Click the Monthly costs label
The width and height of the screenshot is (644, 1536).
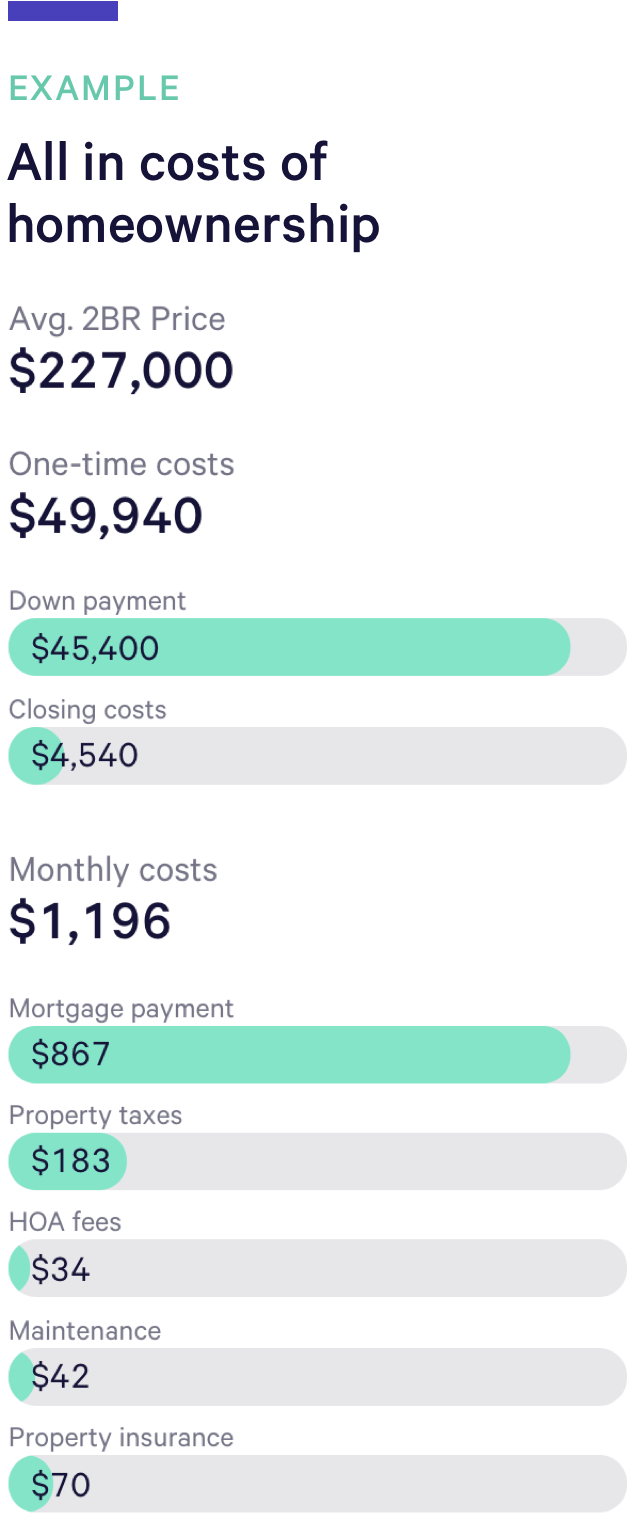[x=113, y=870]
